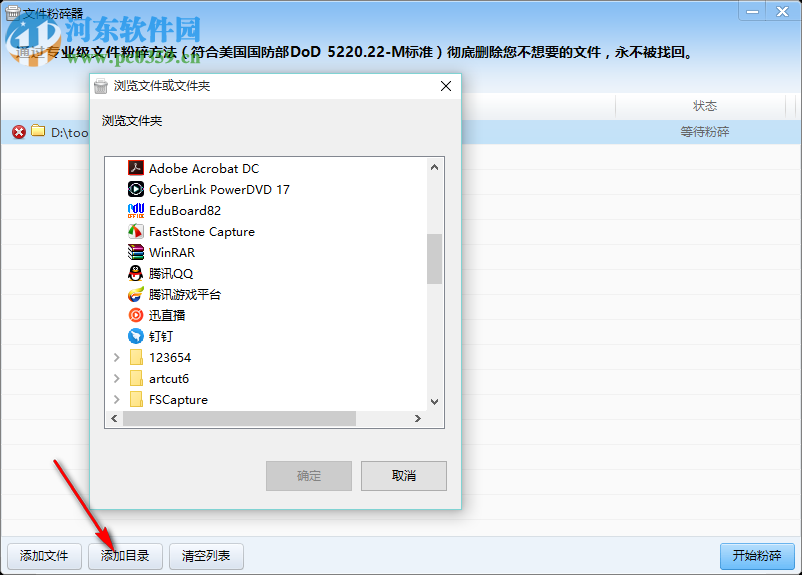Minimize the 文件粉碎器 window
This screenshot has height=575, width=802.
[752, 11]
